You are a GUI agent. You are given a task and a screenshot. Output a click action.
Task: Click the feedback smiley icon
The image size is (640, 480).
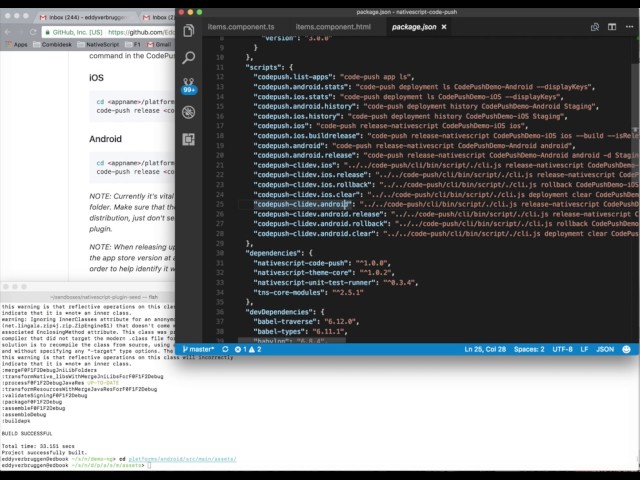[x=626, y=349]
